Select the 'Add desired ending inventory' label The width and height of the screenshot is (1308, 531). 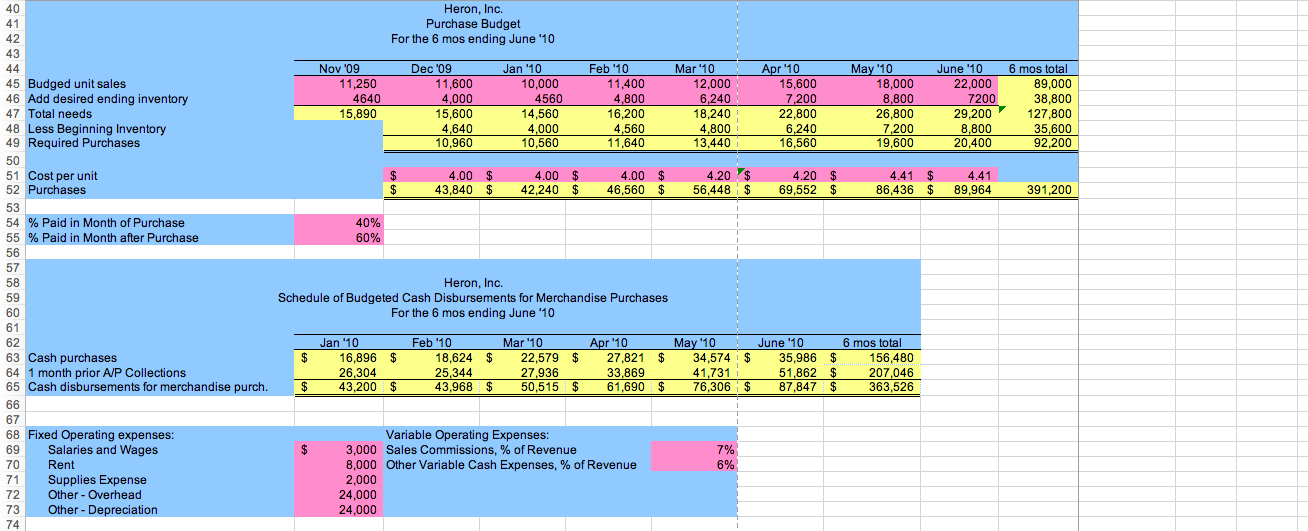(109, 99)
